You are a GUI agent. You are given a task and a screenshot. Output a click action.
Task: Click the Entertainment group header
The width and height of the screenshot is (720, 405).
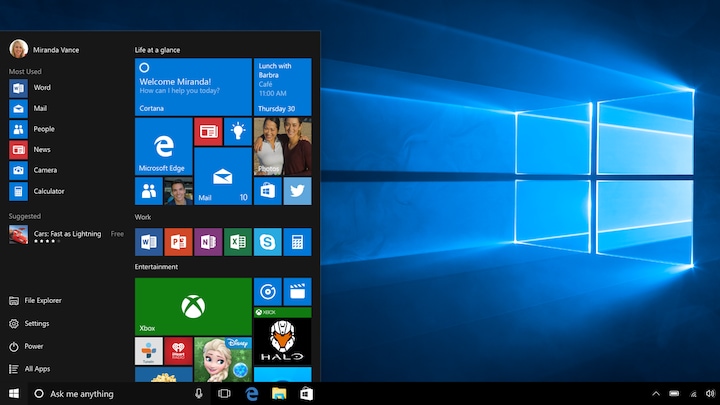click(x=156, y=267)
